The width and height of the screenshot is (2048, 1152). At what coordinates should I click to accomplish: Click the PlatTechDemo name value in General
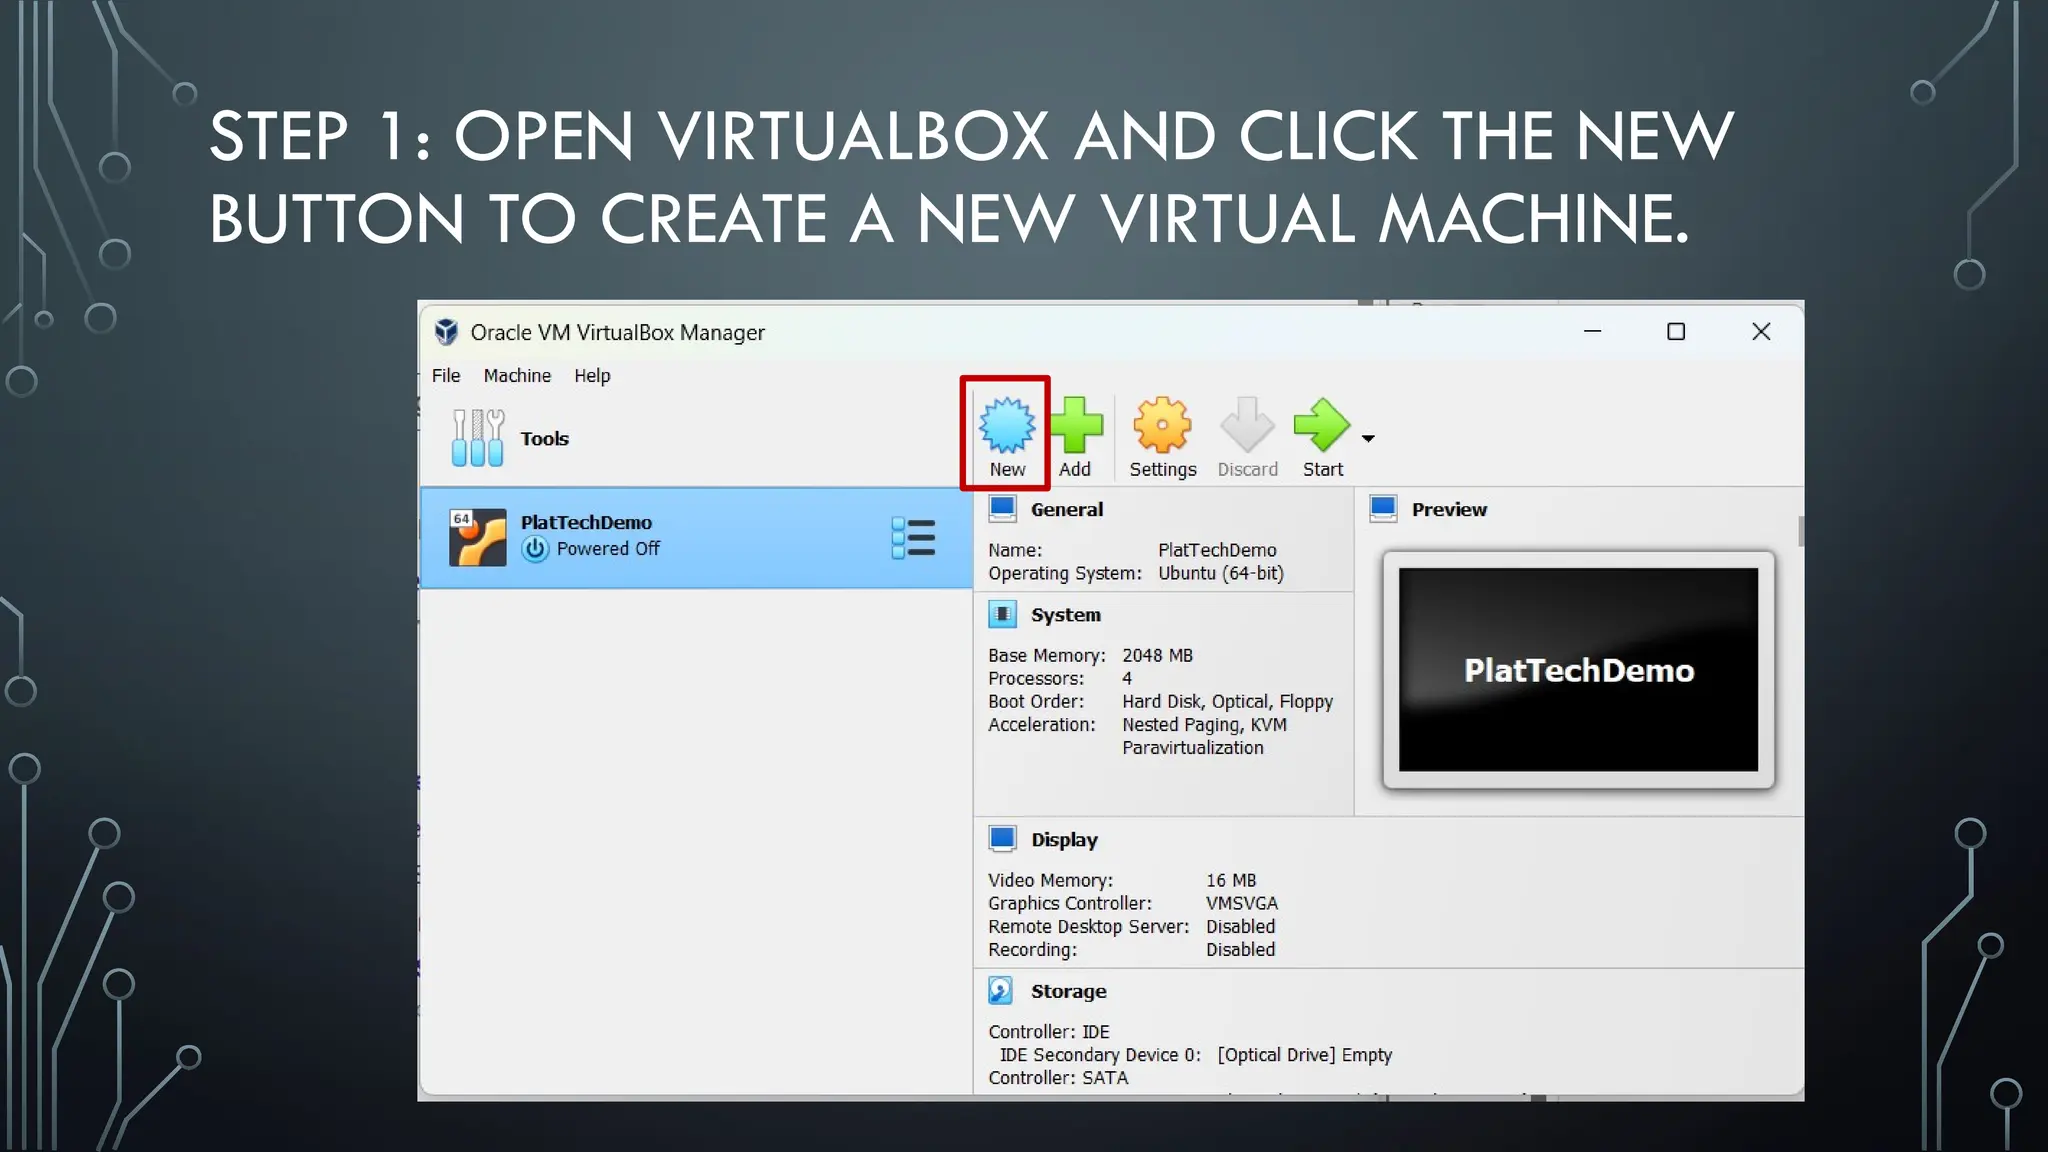(1217, 550)
